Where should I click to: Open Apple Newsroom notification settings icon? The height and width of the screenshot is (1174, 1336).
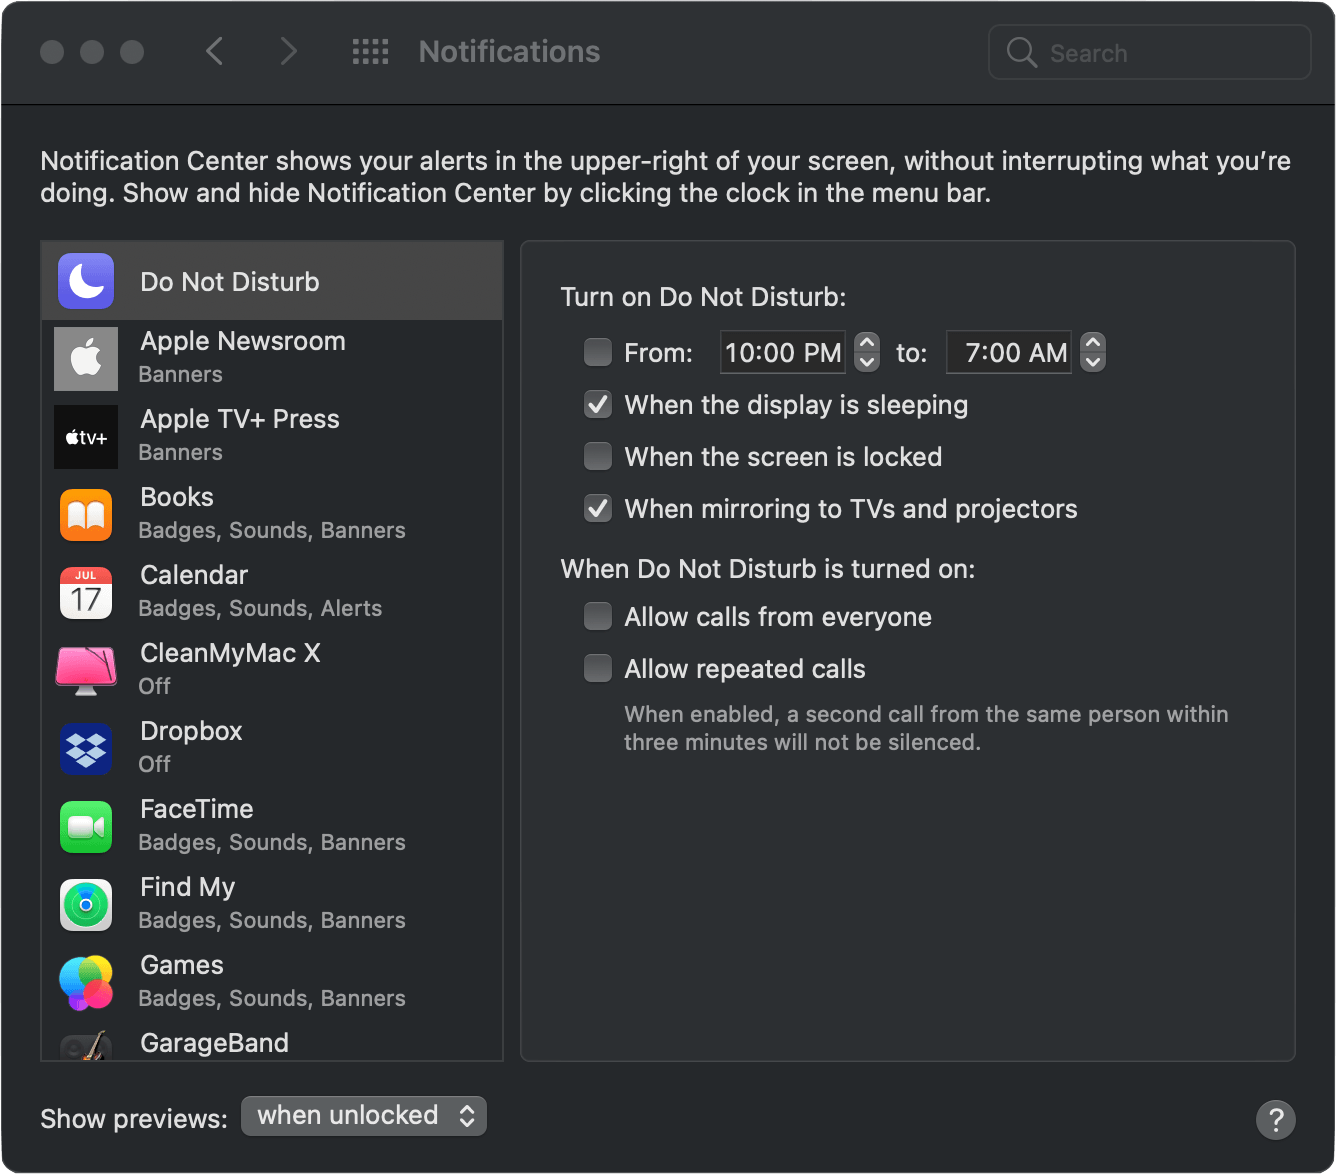coord(86,358)
